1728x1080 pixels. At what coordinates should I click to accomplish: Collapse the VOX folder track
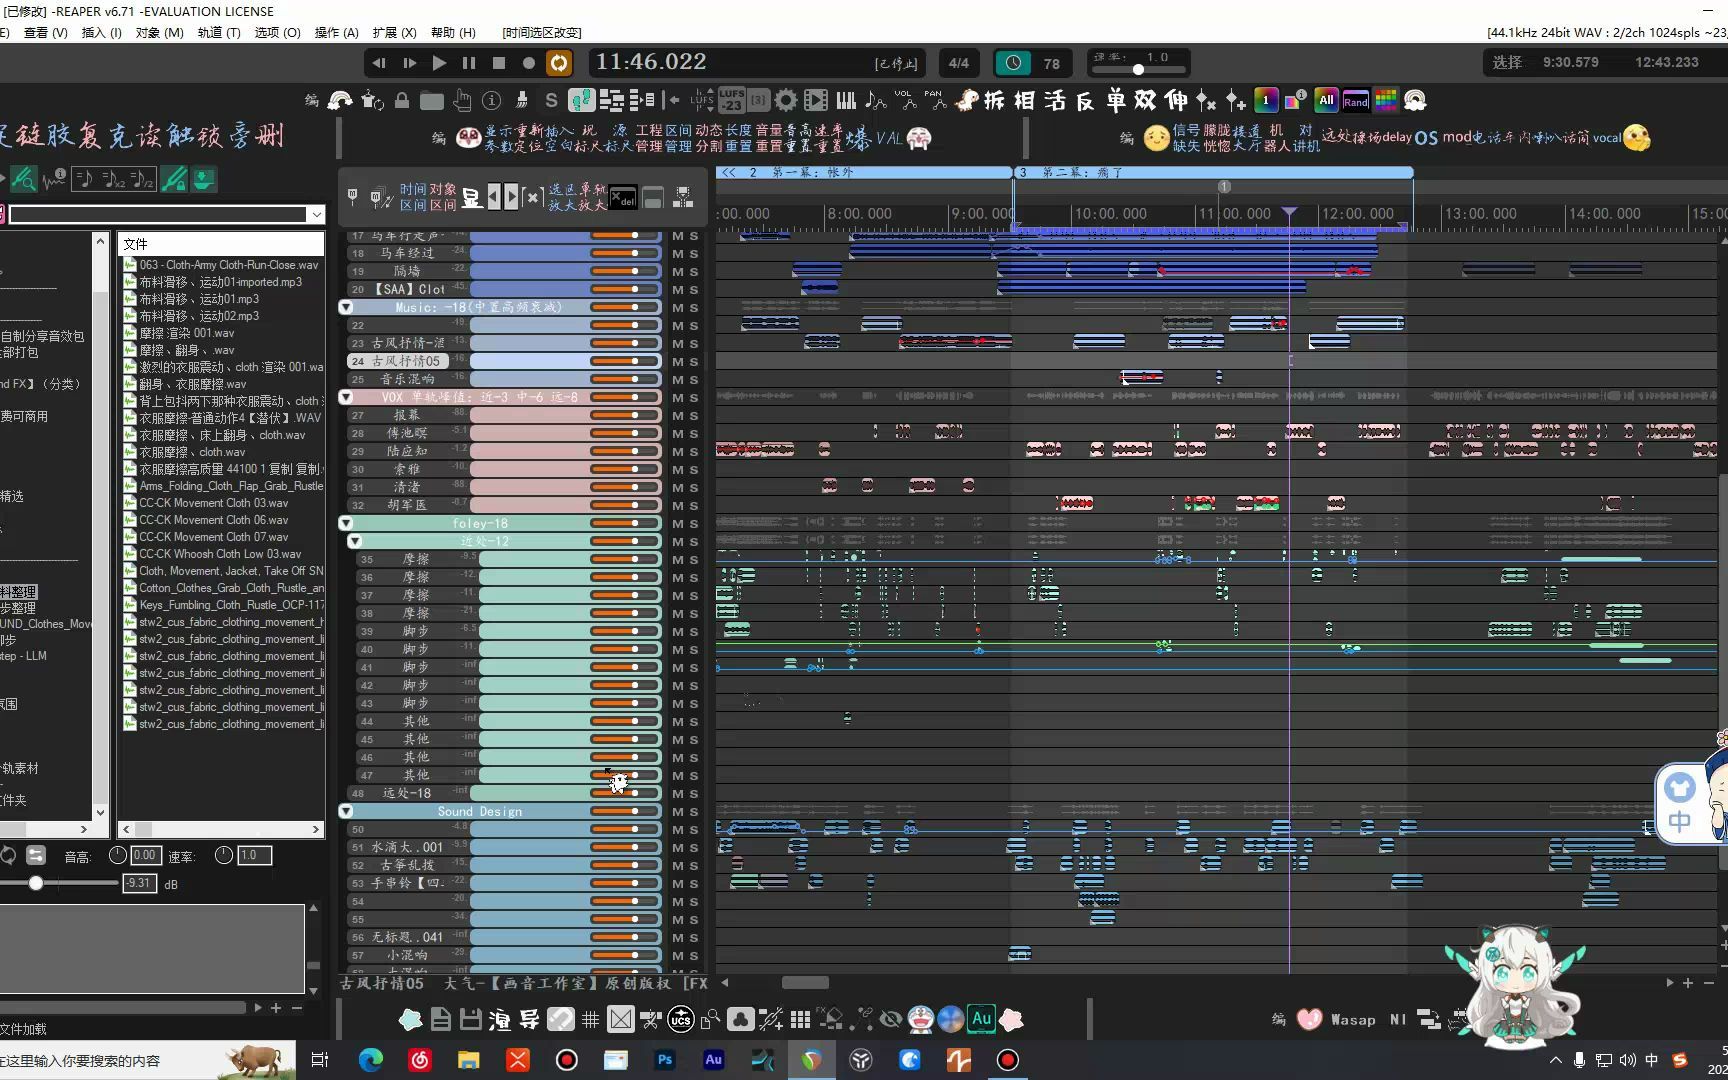(x=346, y=397)
